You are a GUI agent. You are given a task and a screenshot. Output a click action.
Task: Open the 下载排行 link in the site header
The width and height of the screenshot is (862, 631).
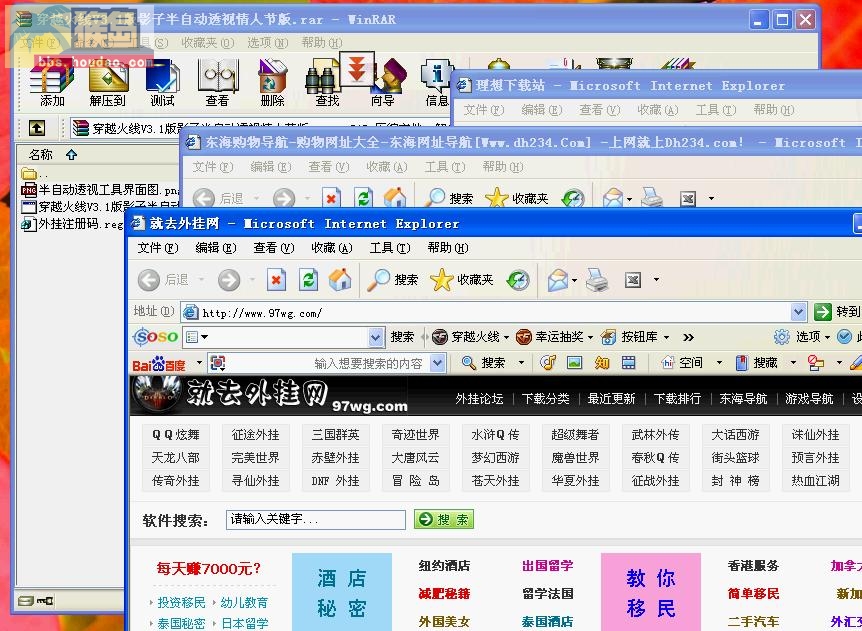pos(677,398)
